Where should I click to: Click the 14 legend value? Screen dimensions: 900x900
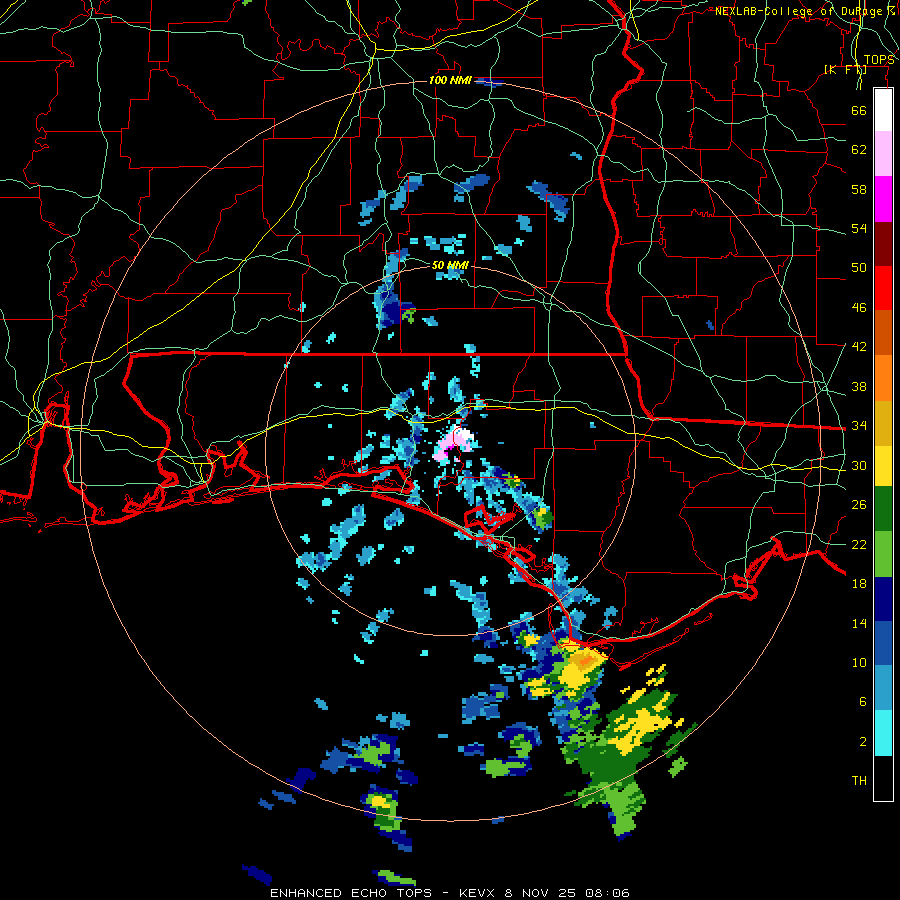[x=859, y=623]
